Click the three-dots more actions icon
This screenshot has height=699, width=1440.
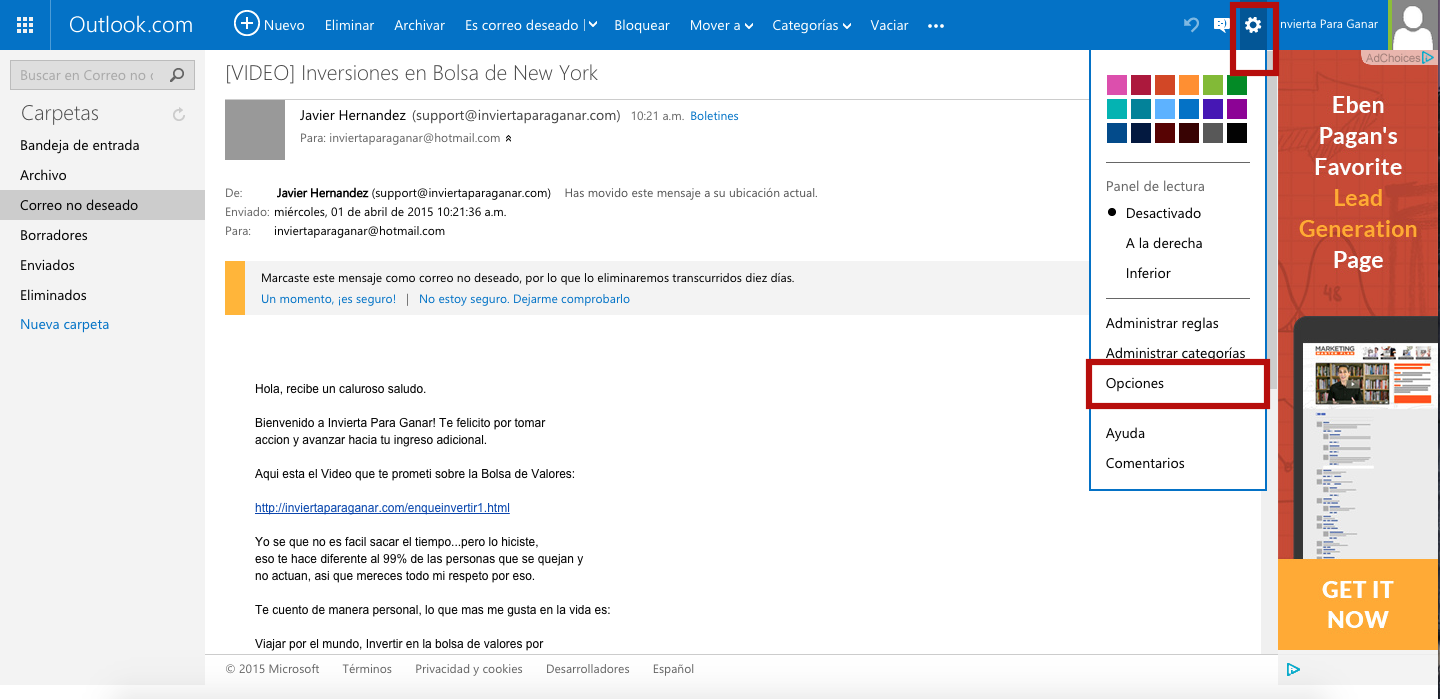(936, 26)
